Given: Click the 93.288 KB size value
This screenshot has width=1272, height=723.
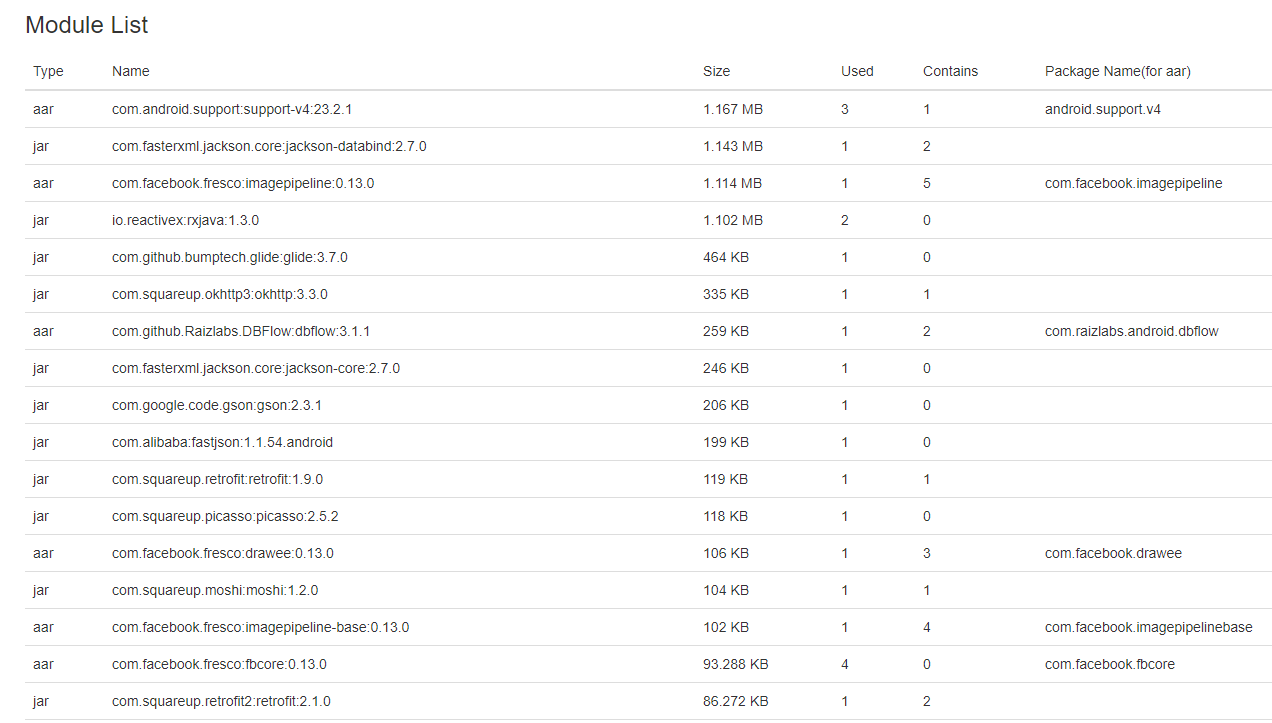Looking at the screenshot, I should click(x=736, y=664).
